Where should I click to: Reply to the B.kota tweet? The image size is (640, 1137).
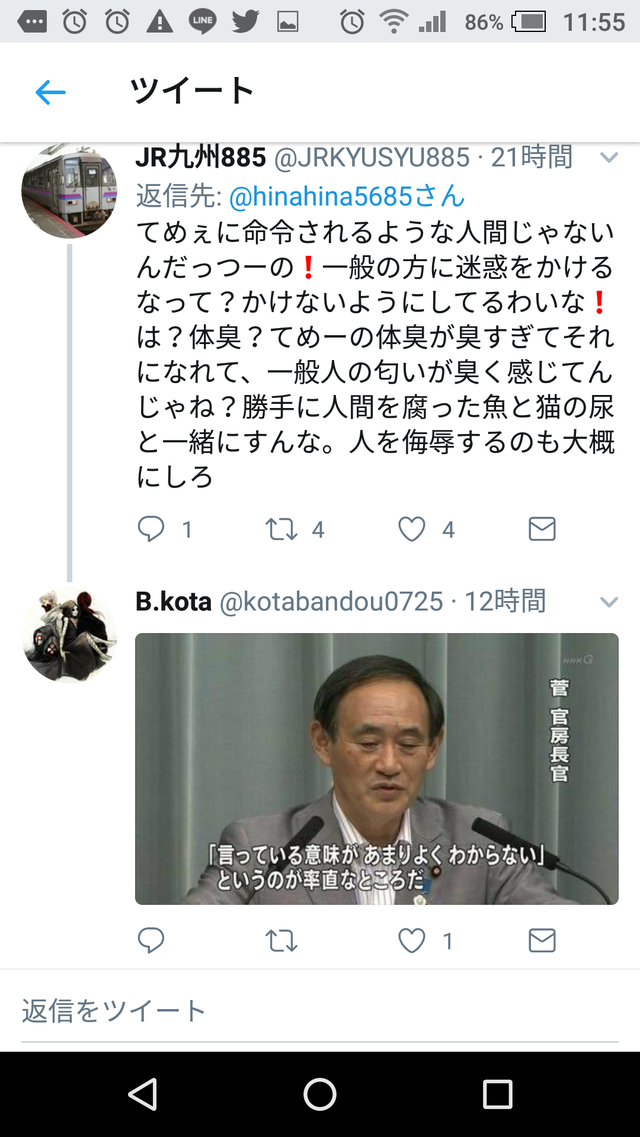point(151,940)
